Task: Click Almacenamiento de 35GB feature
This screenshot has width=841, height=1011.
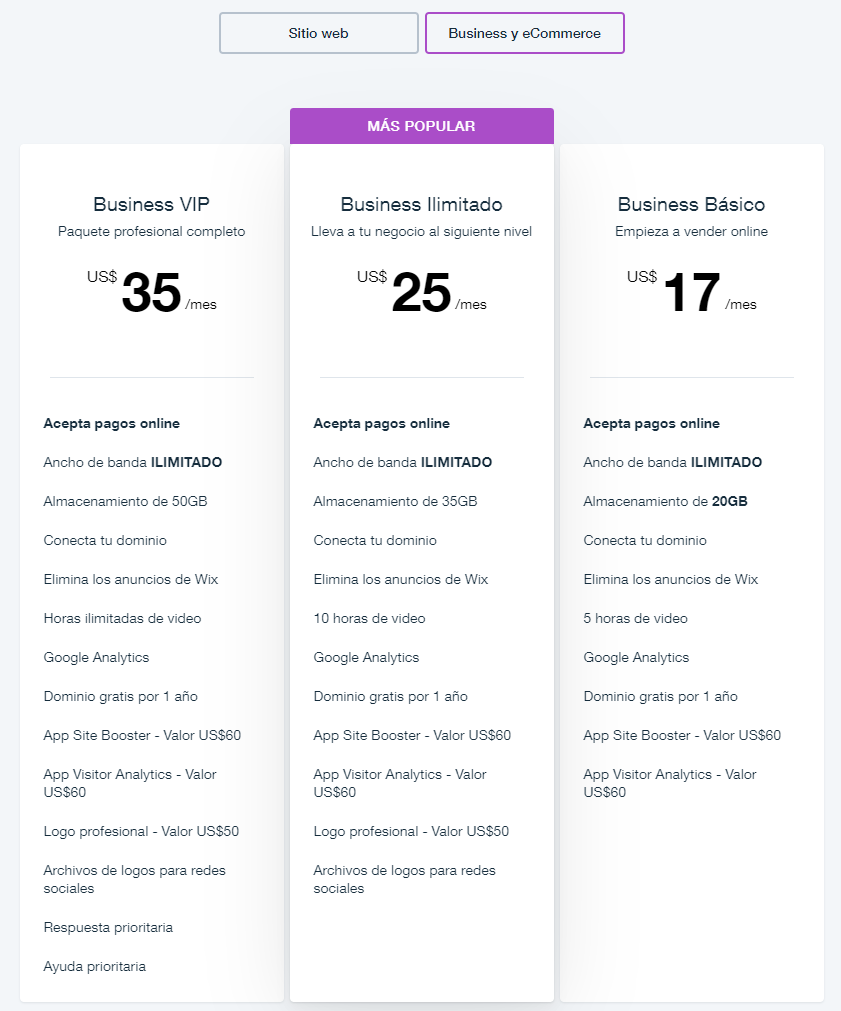Action: coord(395,501)
